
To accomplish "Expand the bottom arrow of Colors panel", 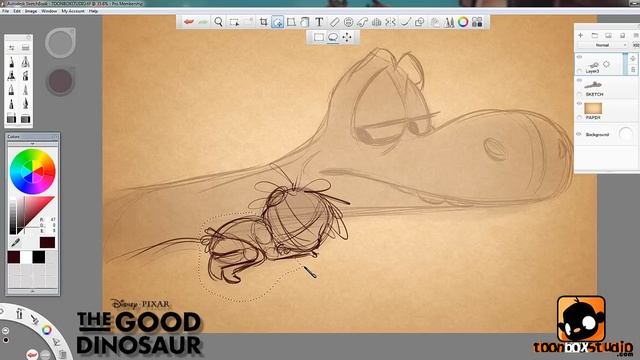I will pyautogui.click(x=33, y=291).
